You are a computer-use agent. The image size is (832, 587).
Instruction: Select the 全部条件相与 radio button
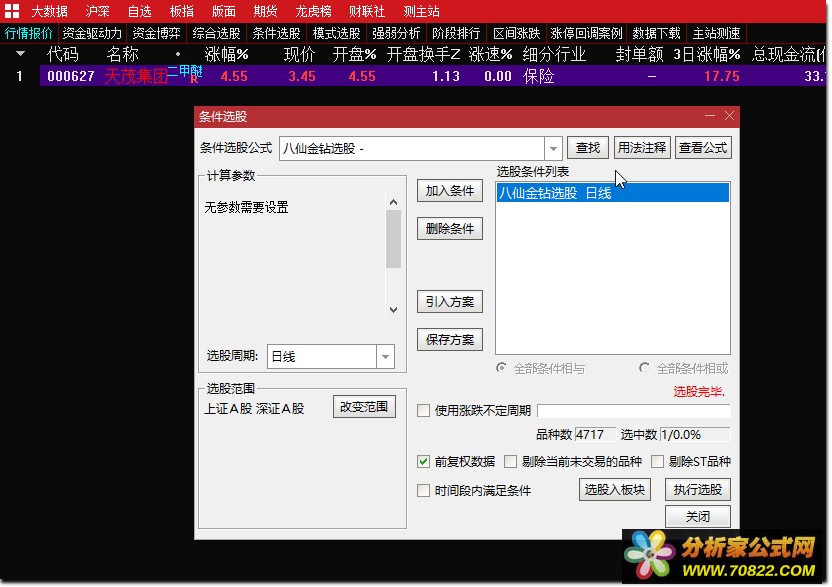[501, 368]
